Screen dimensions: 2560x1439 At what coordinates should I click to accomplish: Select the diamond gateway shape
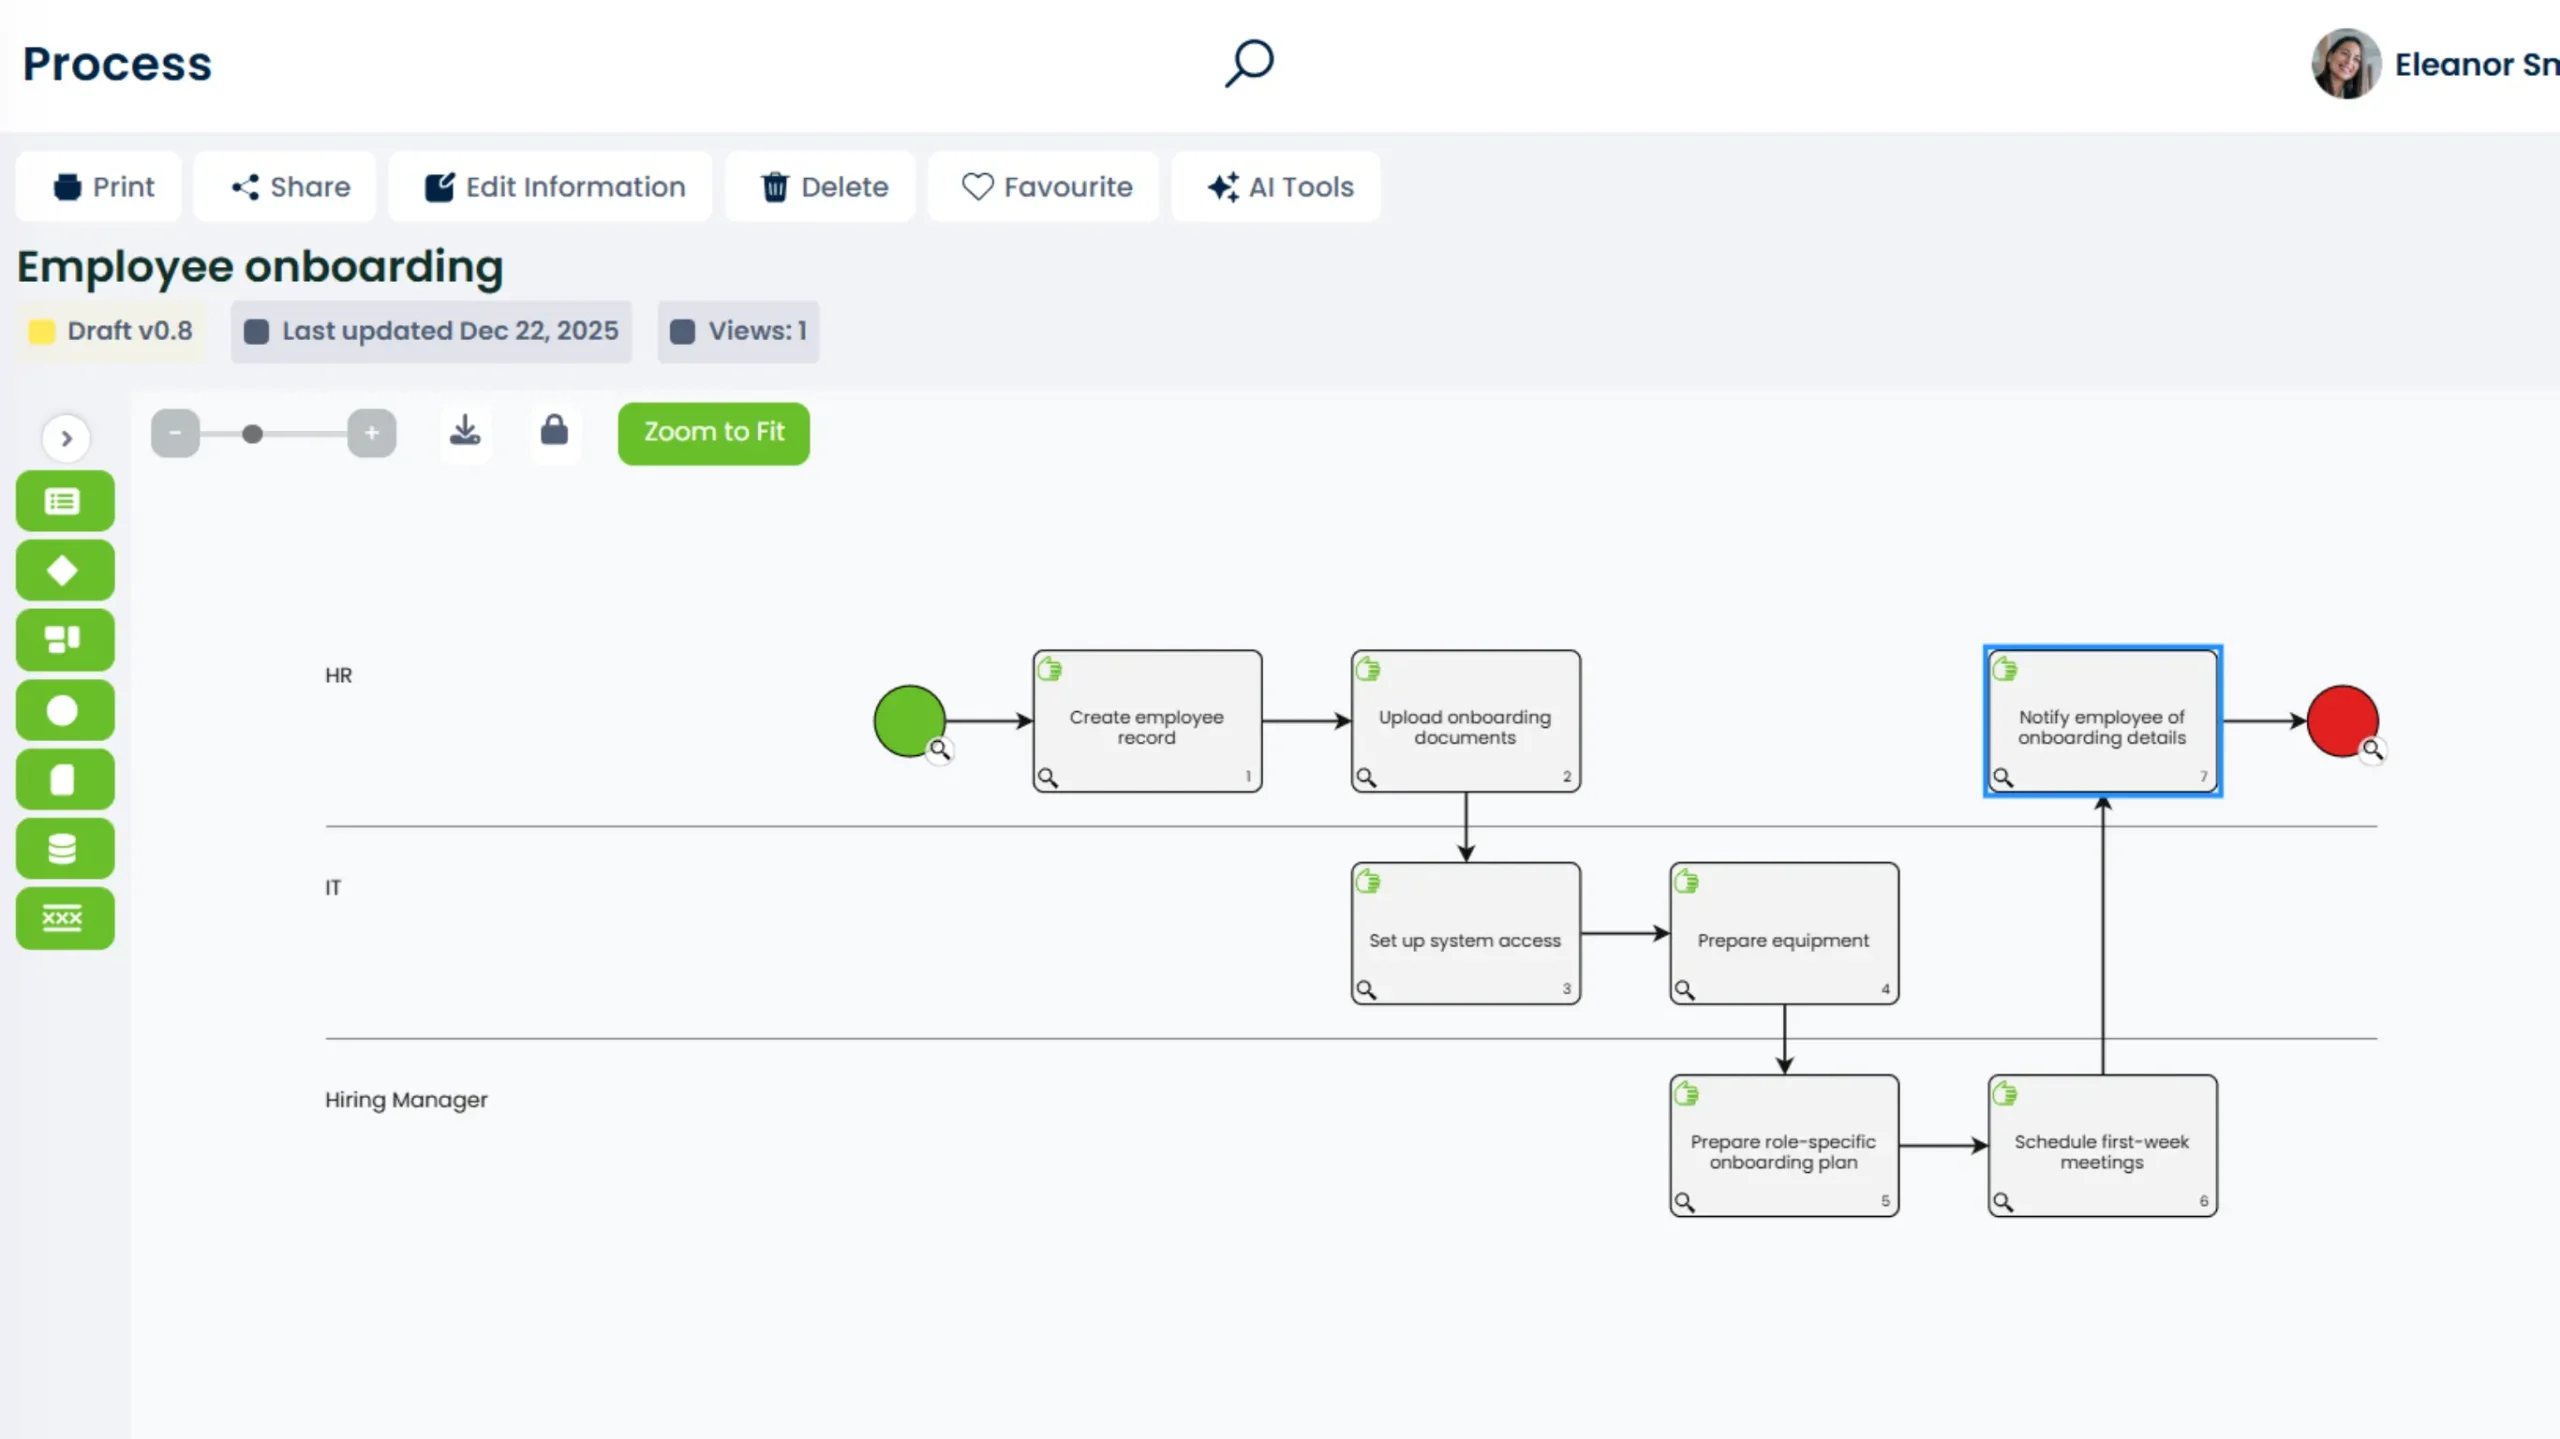[64, 570]
